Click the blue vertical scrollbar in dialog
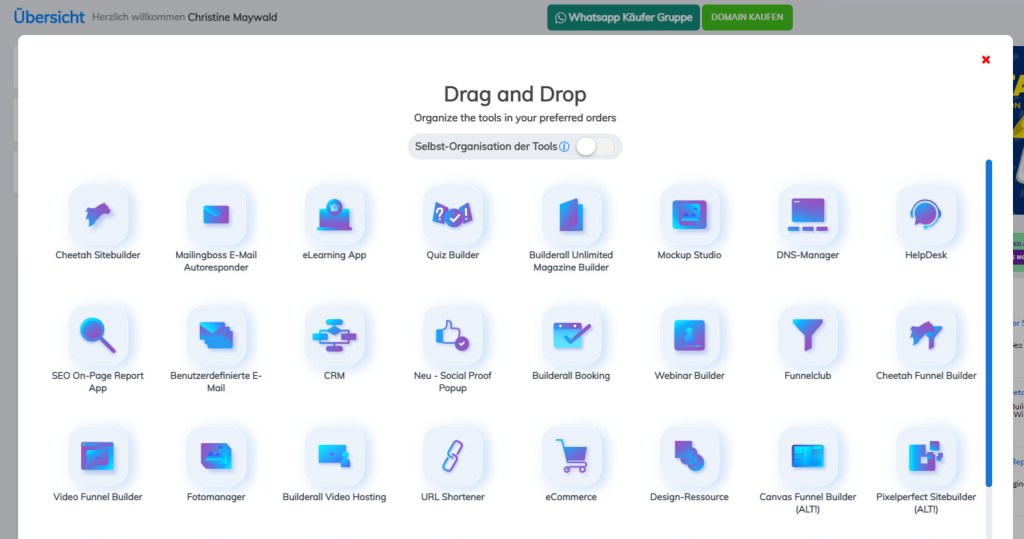The width and height of the screenshot is (1024, 539). [x=989, y=320]
